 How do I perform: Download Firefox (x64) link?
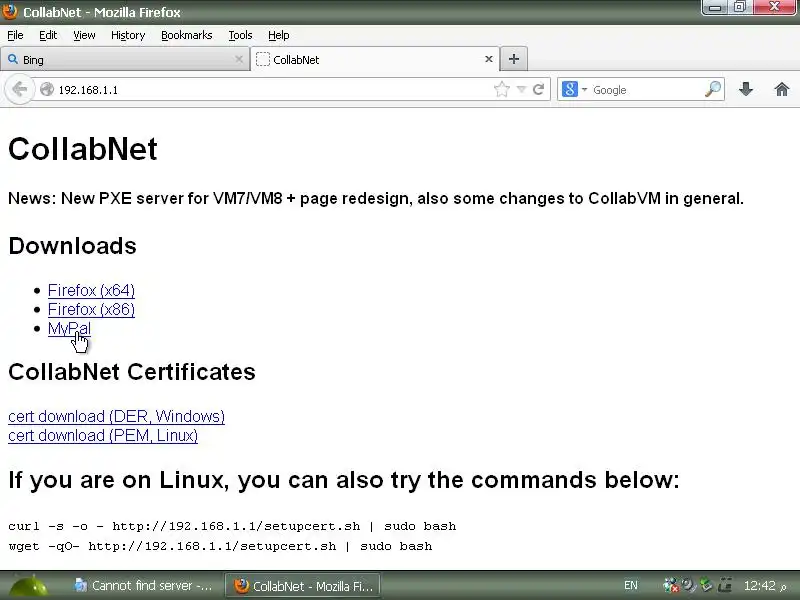pyautogui.click(x=91, y=290)
